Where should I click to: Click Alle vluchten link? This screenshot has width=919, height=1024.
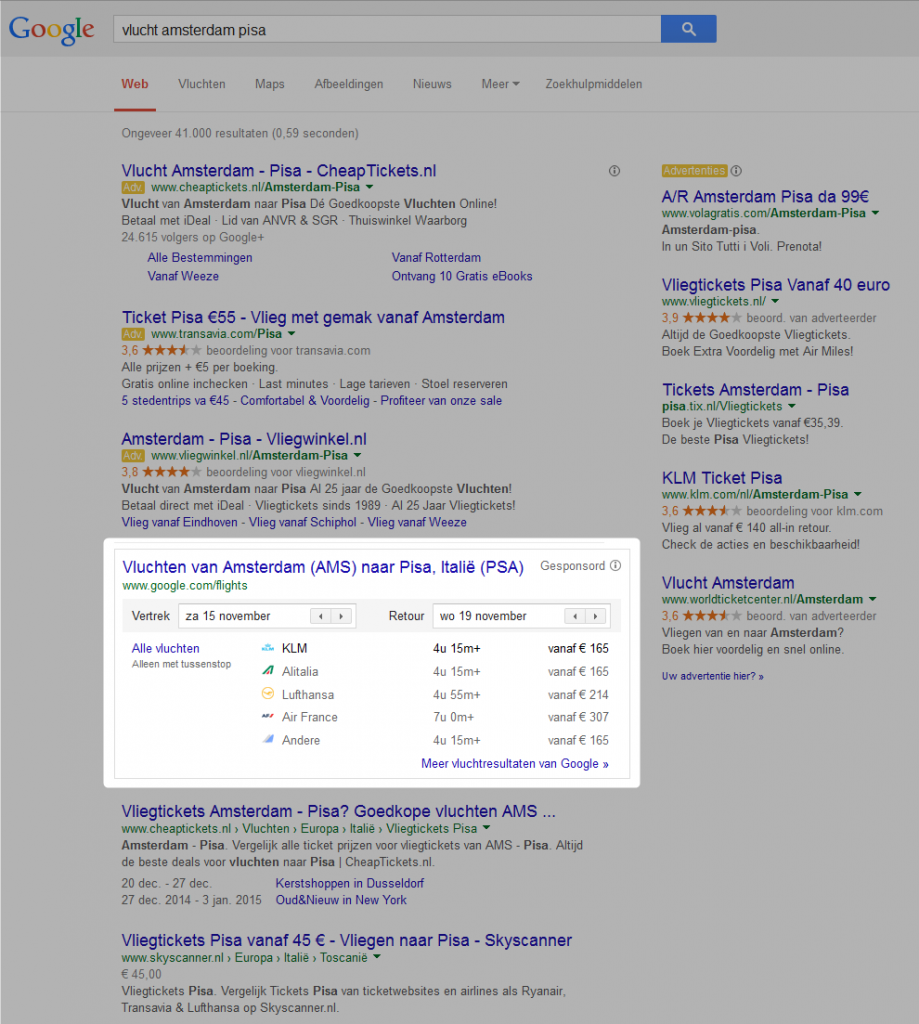tap(165, 648)
